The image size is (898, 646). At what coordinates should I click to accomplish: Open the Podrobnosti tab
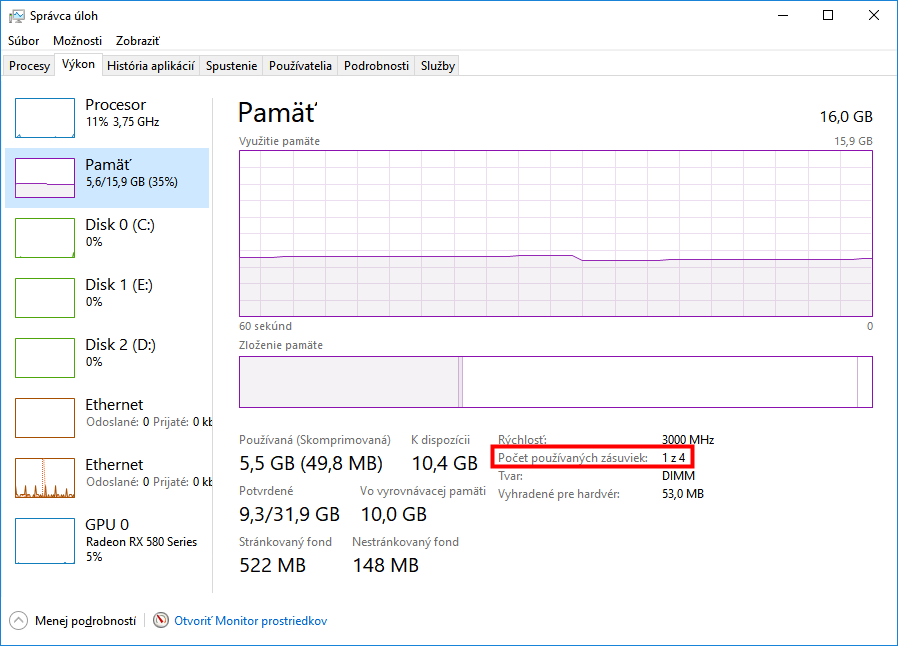click(376, 66)
